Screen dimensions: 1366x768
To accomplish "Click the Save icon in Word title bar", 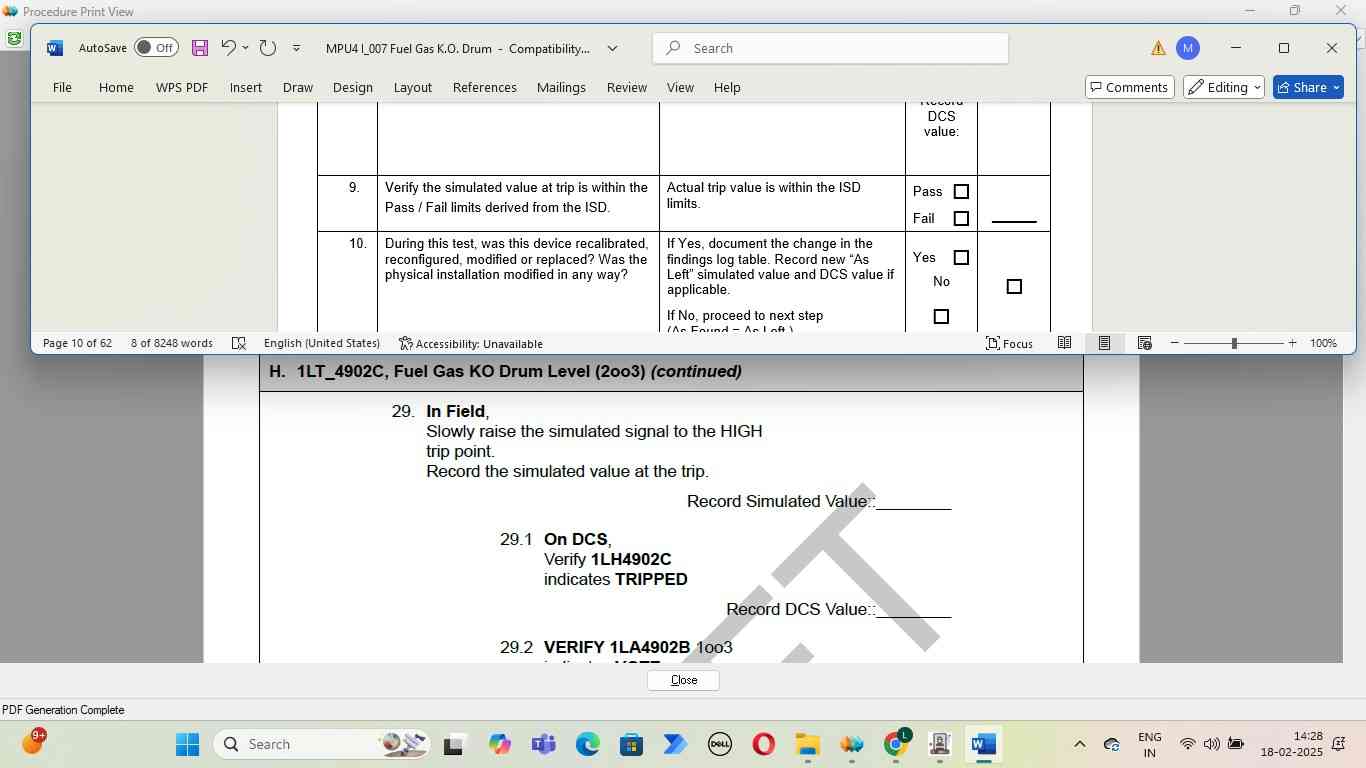I will click(200, 48).
